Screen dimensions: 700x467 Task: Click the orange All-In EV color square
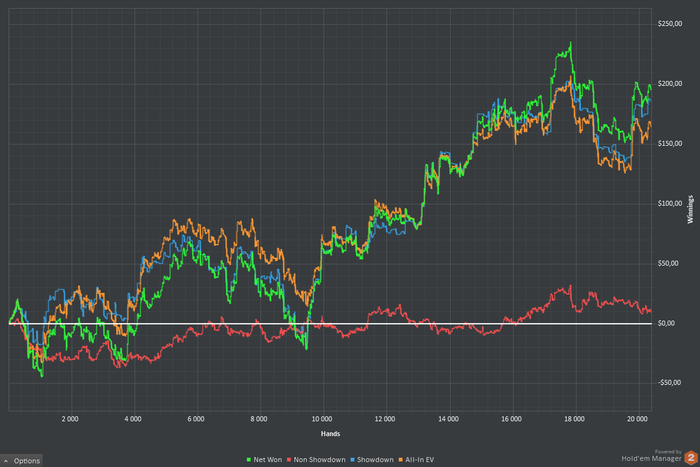[x=400, y=460]
